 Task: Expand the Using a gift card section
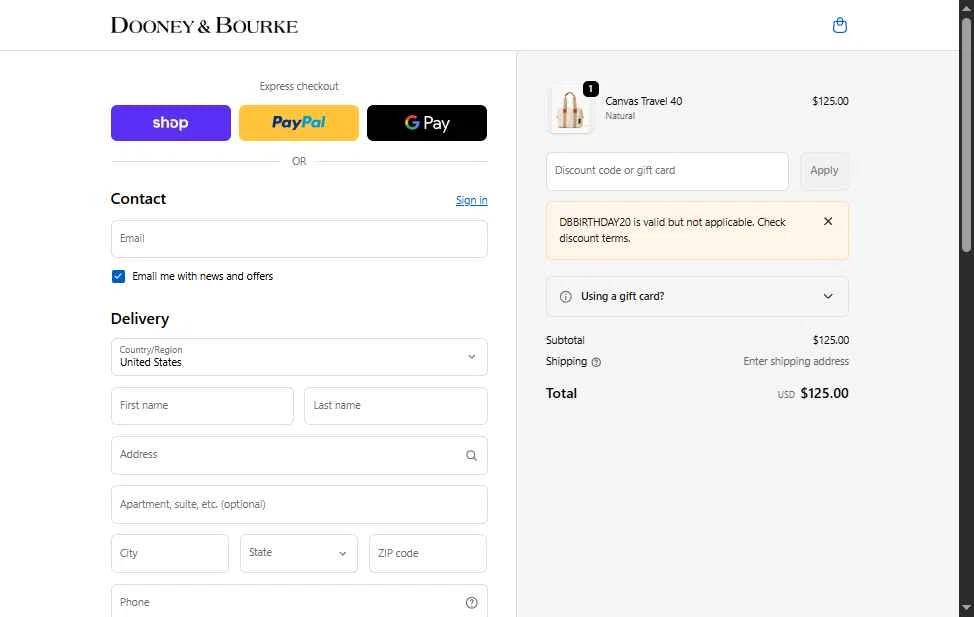[x=697, y=296]
